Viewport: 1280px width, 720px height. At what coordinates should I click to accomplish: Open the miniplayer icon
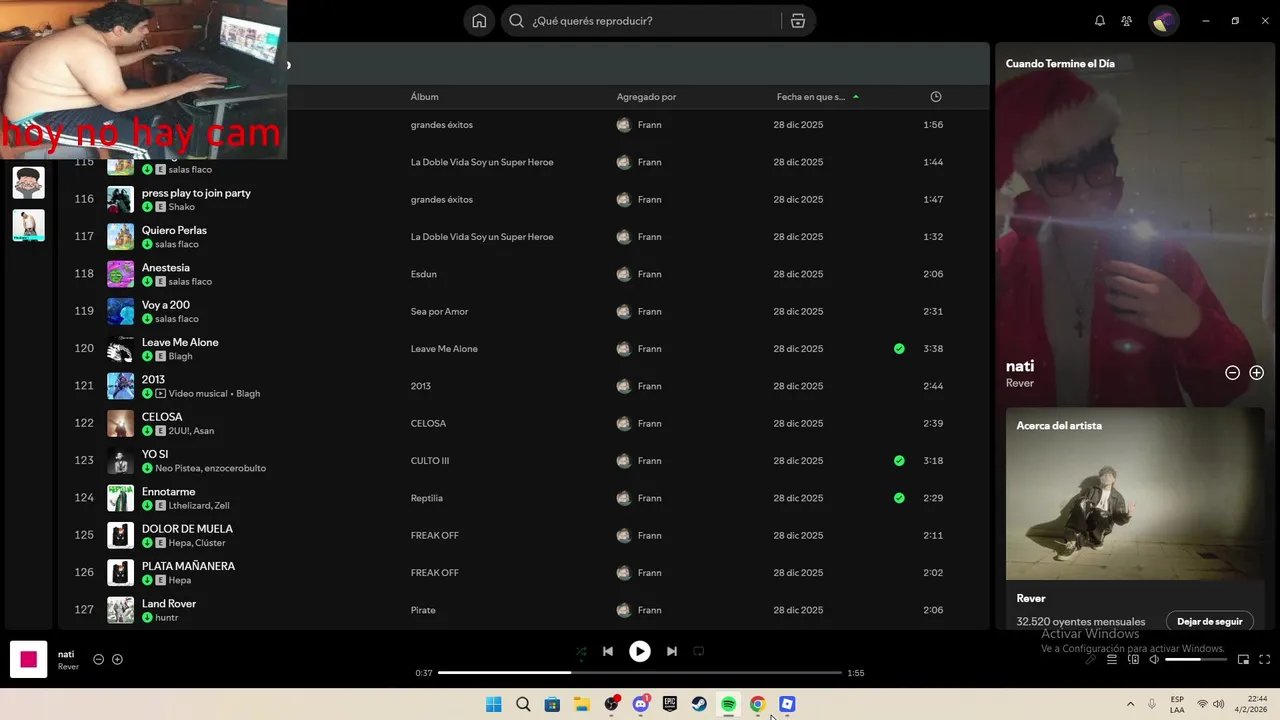pyautogui.click(x=1244, y=659)
